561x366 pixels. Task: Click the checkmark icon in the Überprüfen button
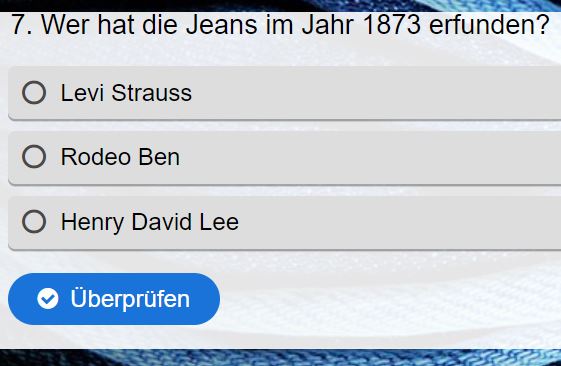point(48,299)
